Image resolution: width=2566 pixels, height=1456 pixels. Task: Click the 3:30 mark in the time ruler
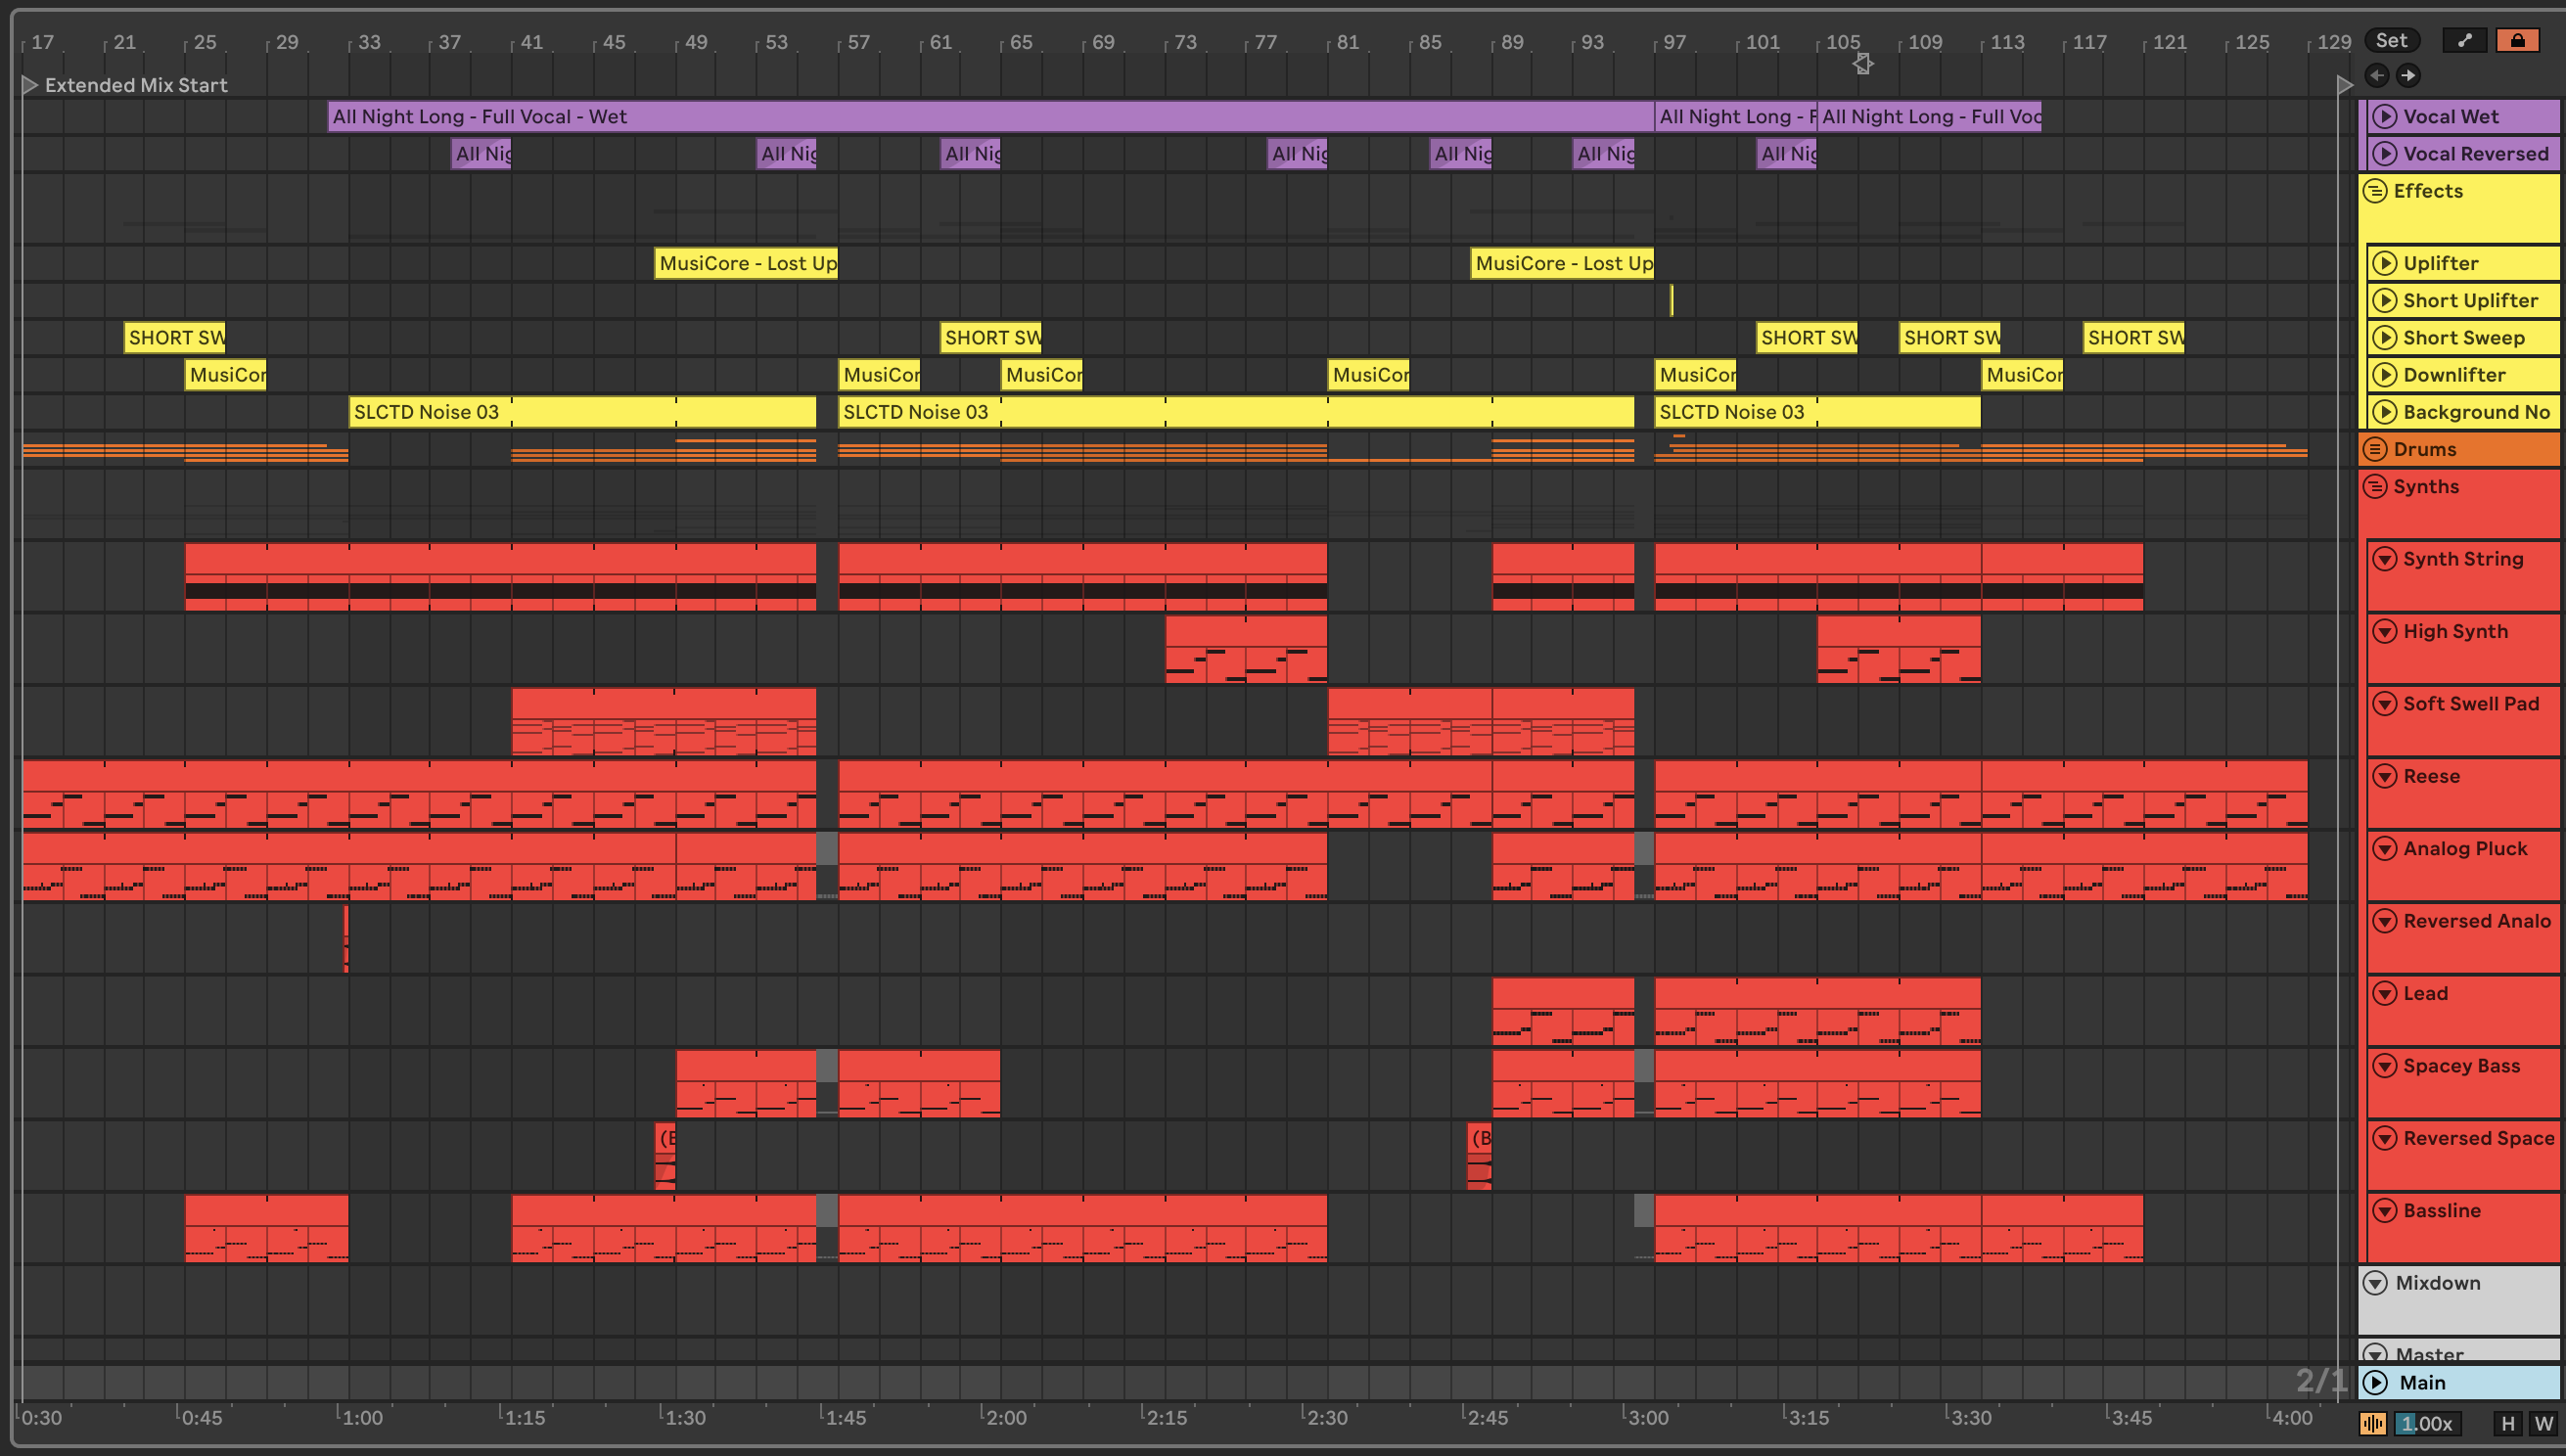[x=1971, y=1417]
